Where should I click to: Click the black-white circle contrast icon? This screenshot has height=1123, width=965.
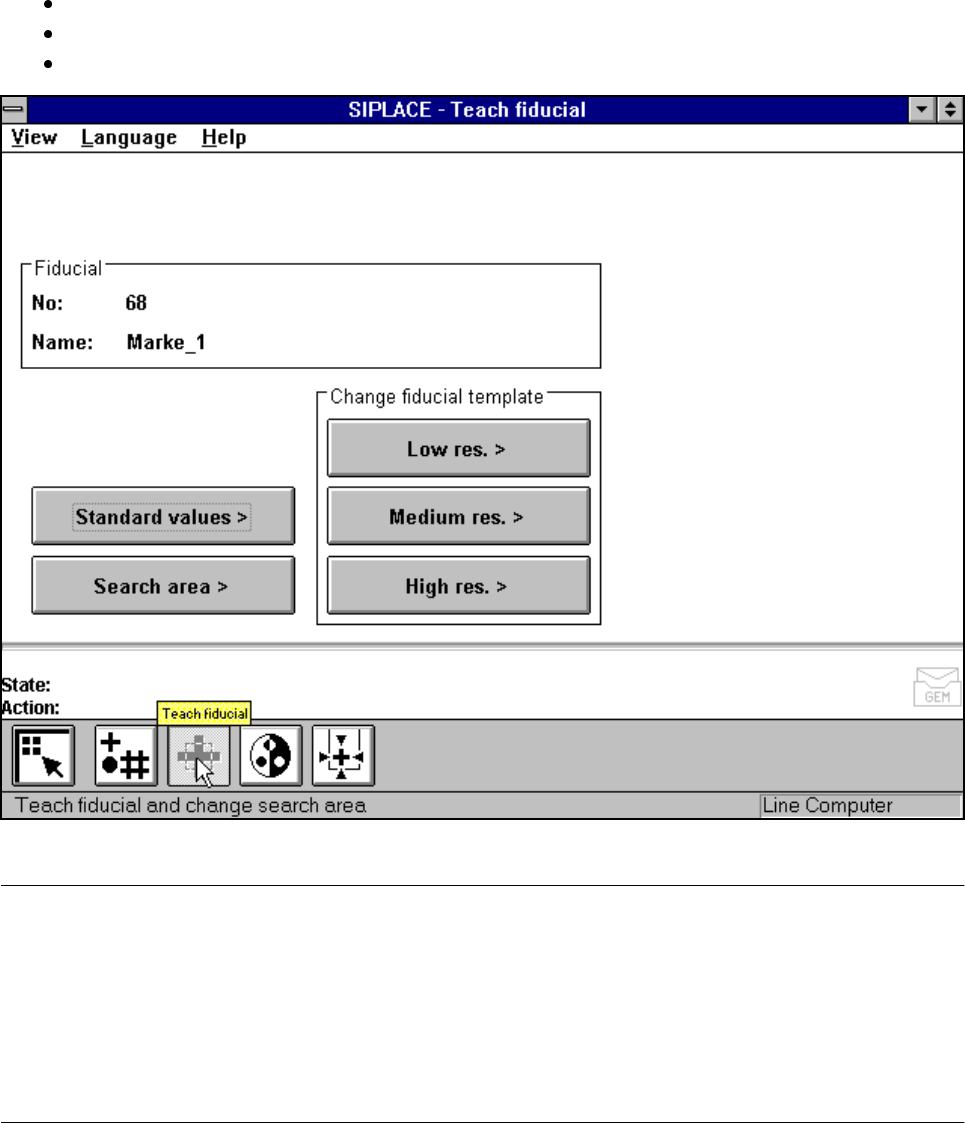pos(271,756)
